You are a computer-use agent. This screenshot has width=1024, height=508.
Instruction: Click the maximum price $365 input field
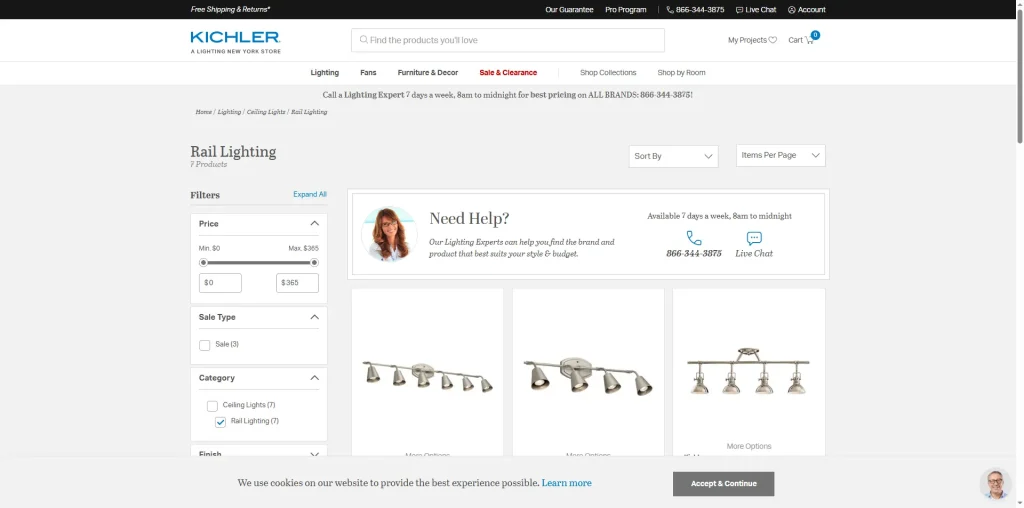(x=297, y=283)
